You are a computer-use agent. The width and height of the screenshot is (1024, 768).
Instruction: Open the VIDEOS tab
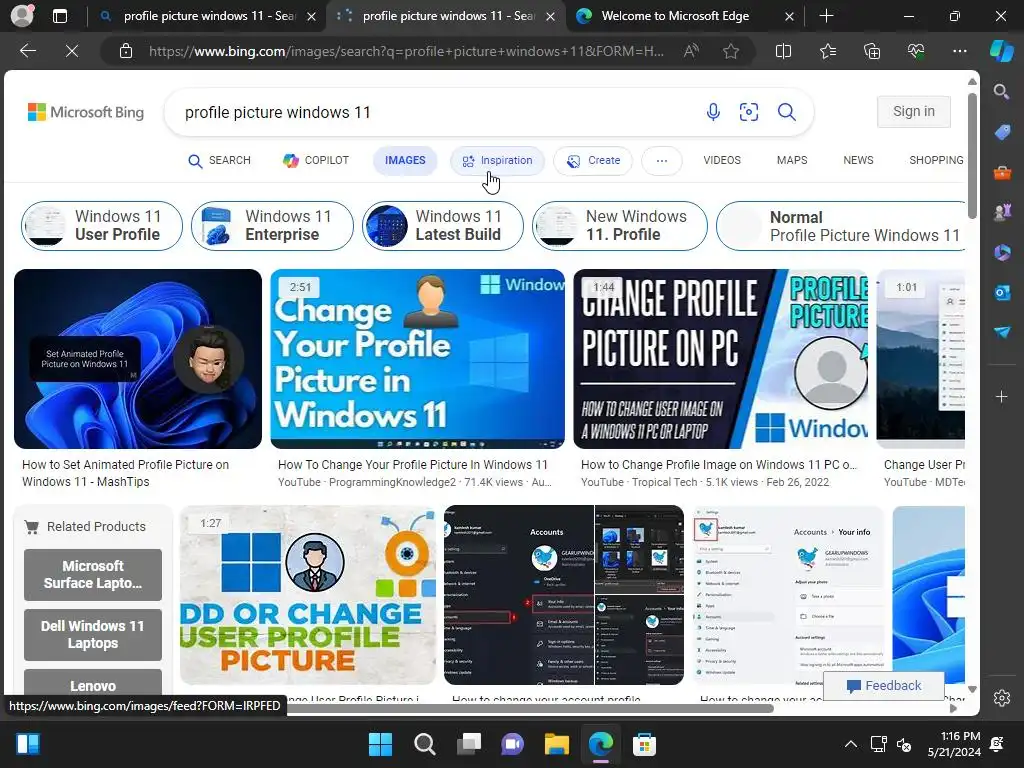tap(722, 161)
